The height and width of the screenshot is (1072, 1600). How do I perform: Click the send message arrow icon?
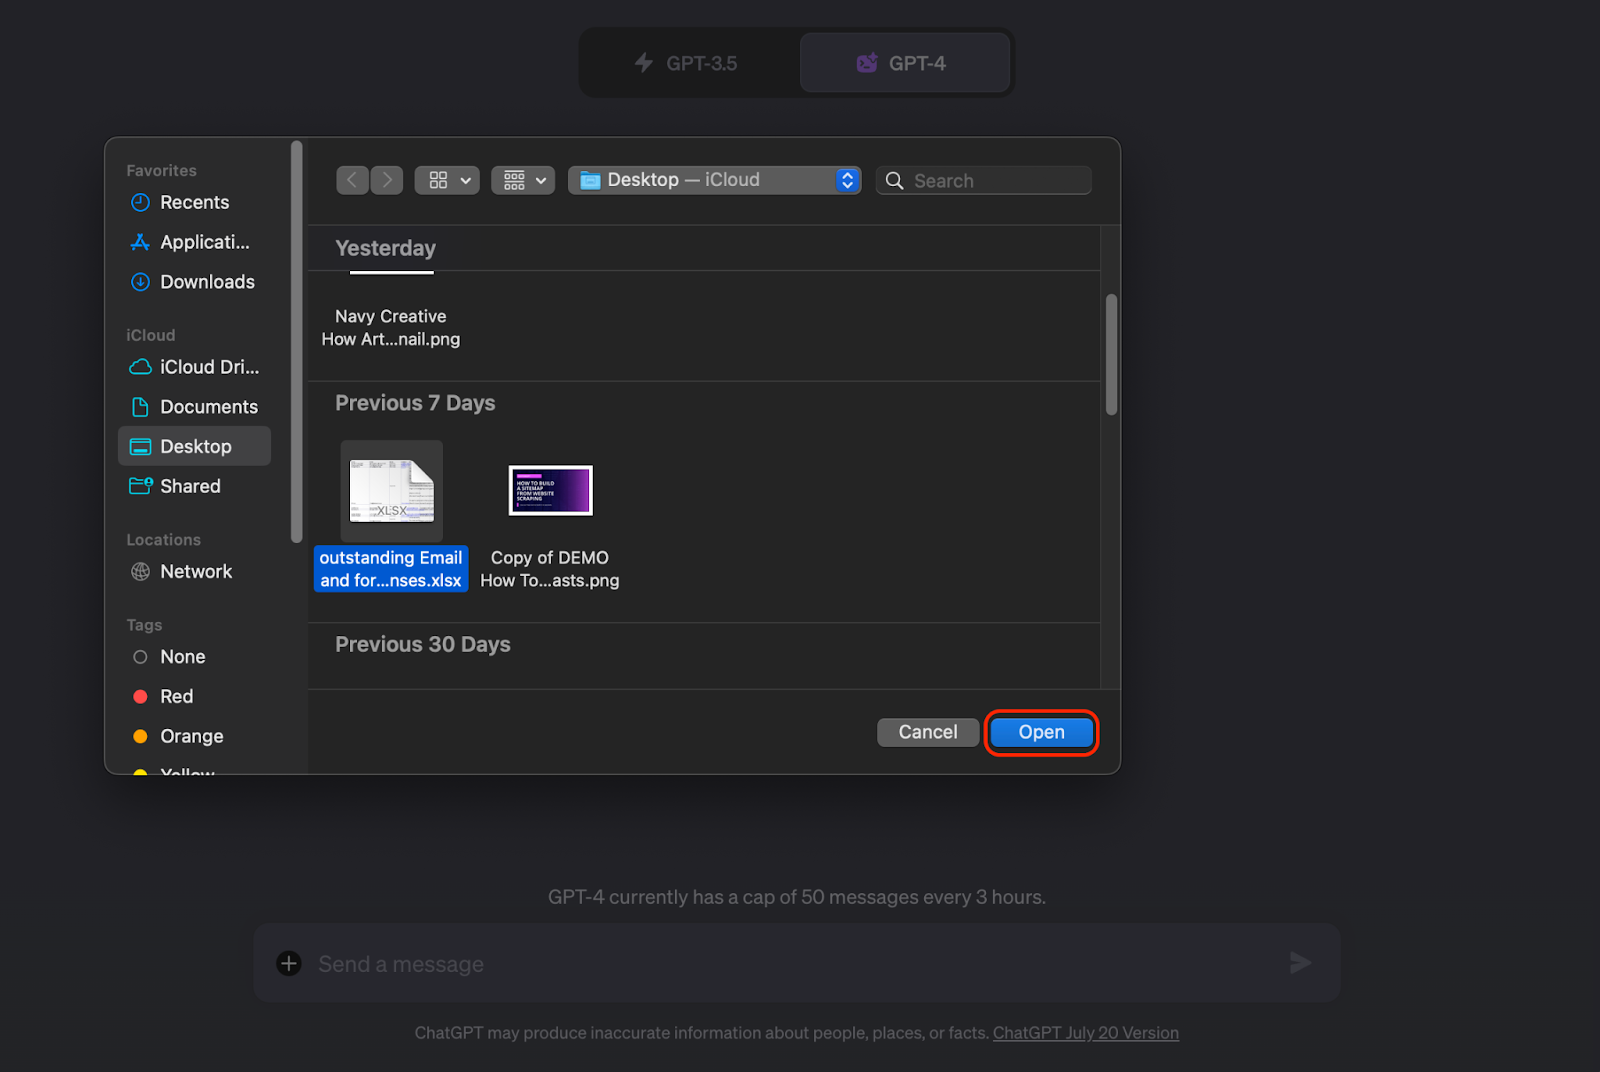1300,963
